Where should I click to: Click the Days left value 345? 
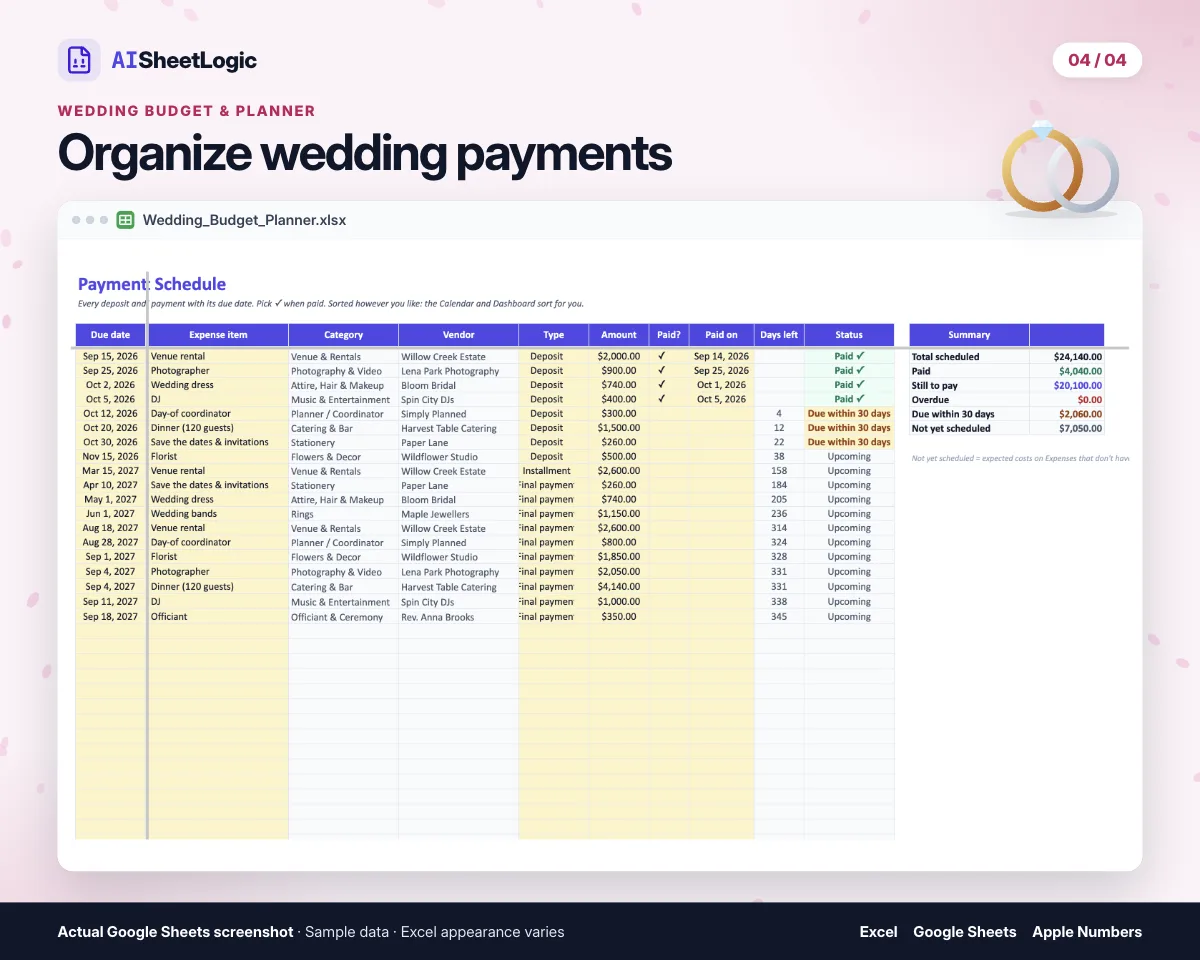779,617
